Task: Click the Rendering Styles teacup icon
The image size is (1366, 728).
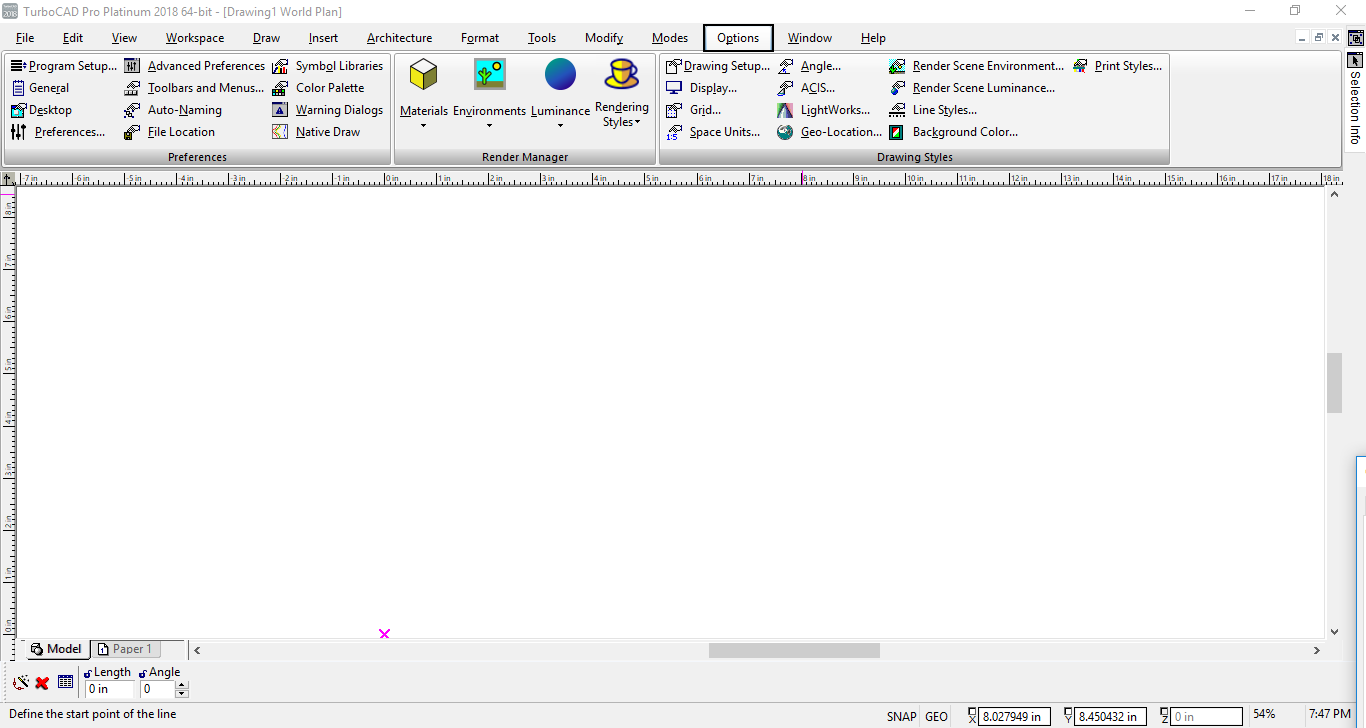Action: coord(622,74)
